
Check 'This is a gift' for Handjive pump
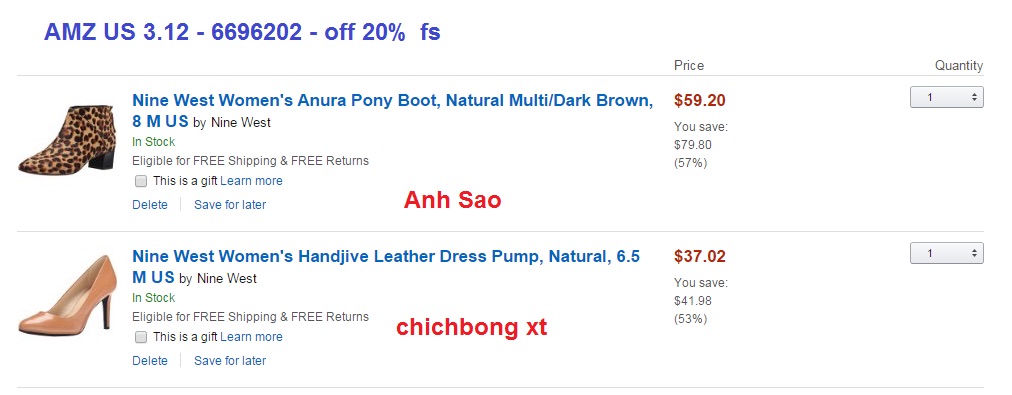[x=141, y=337]
